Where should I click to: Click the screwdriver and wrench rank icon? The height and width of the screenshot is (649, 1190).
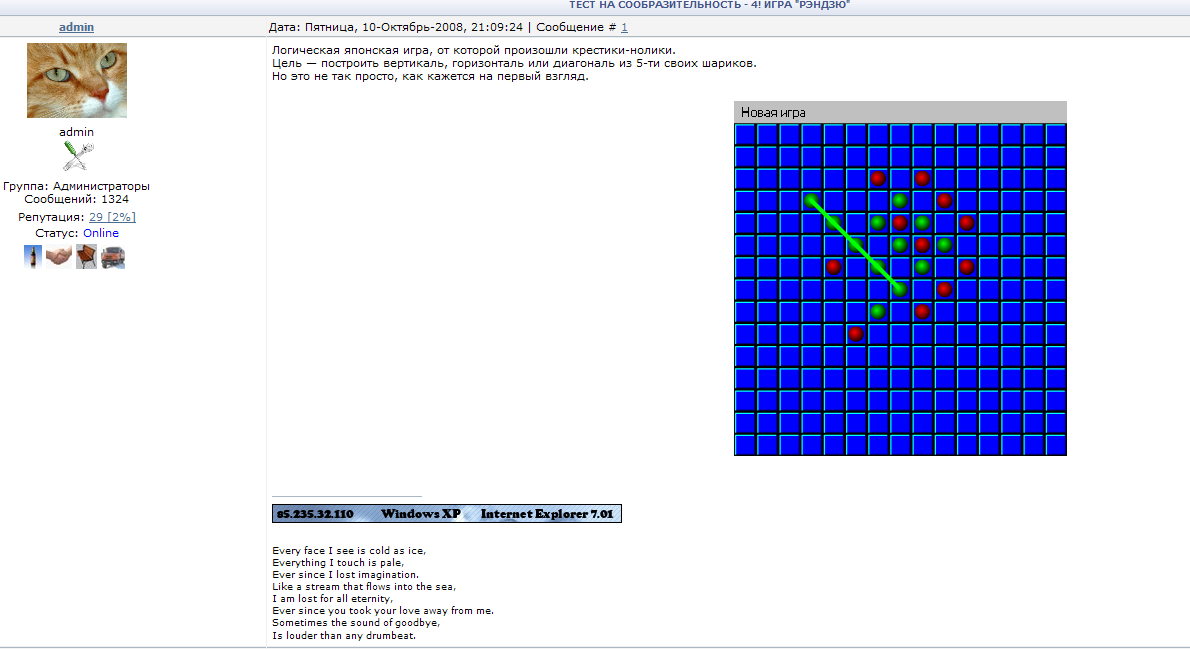(77, 156)
